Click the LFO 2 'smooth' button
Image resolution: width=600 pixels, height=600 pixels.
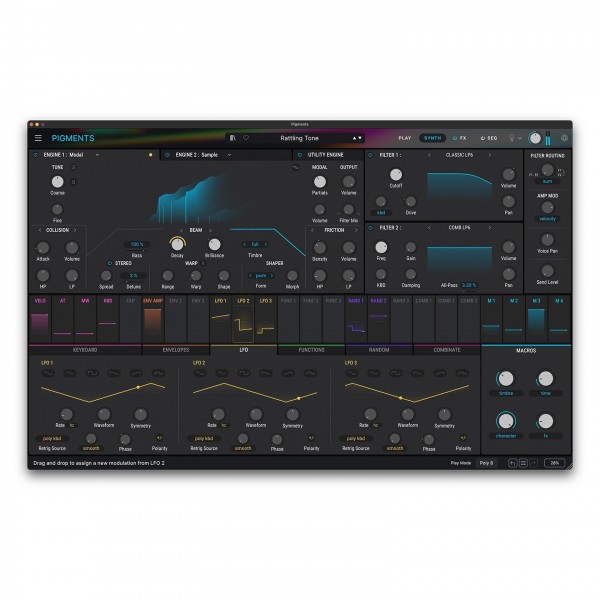click(x=243, y=448)
